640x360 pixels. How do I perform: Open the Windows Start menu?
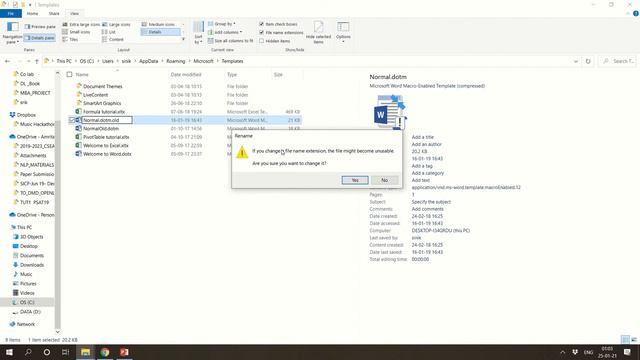point(9,352)
